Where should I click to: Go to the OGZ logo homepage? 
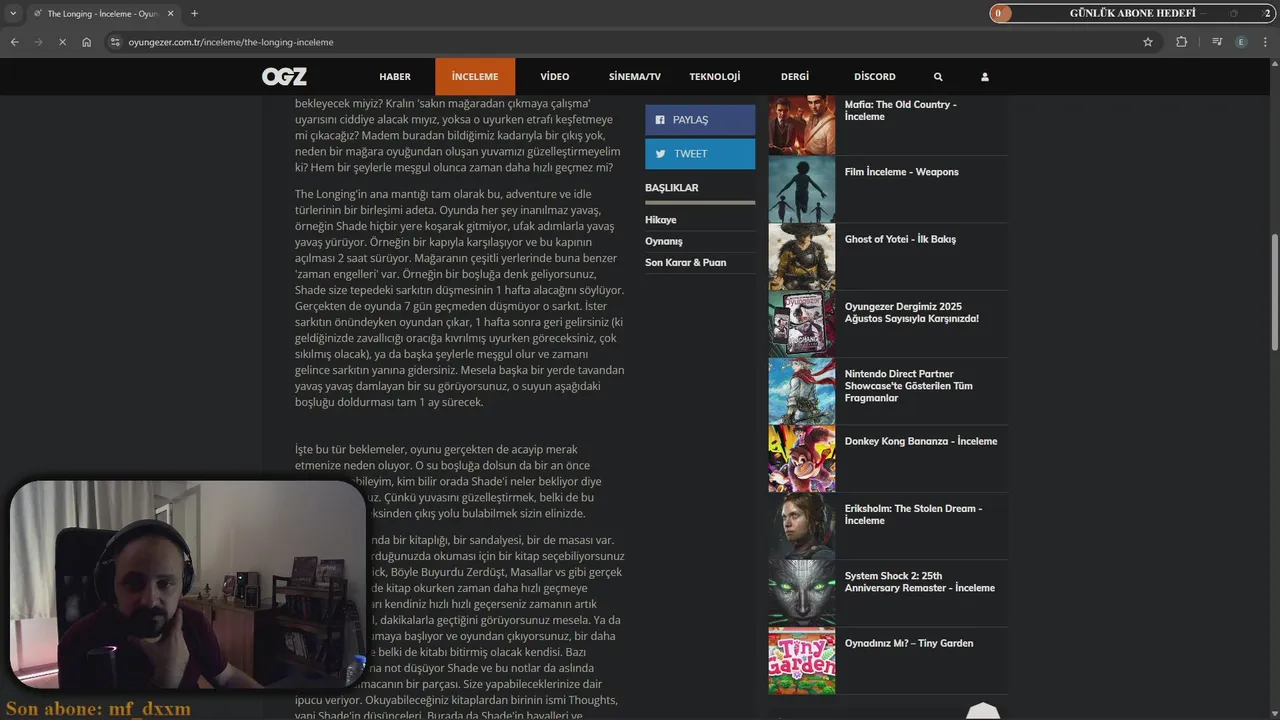[x=284, y=76]
